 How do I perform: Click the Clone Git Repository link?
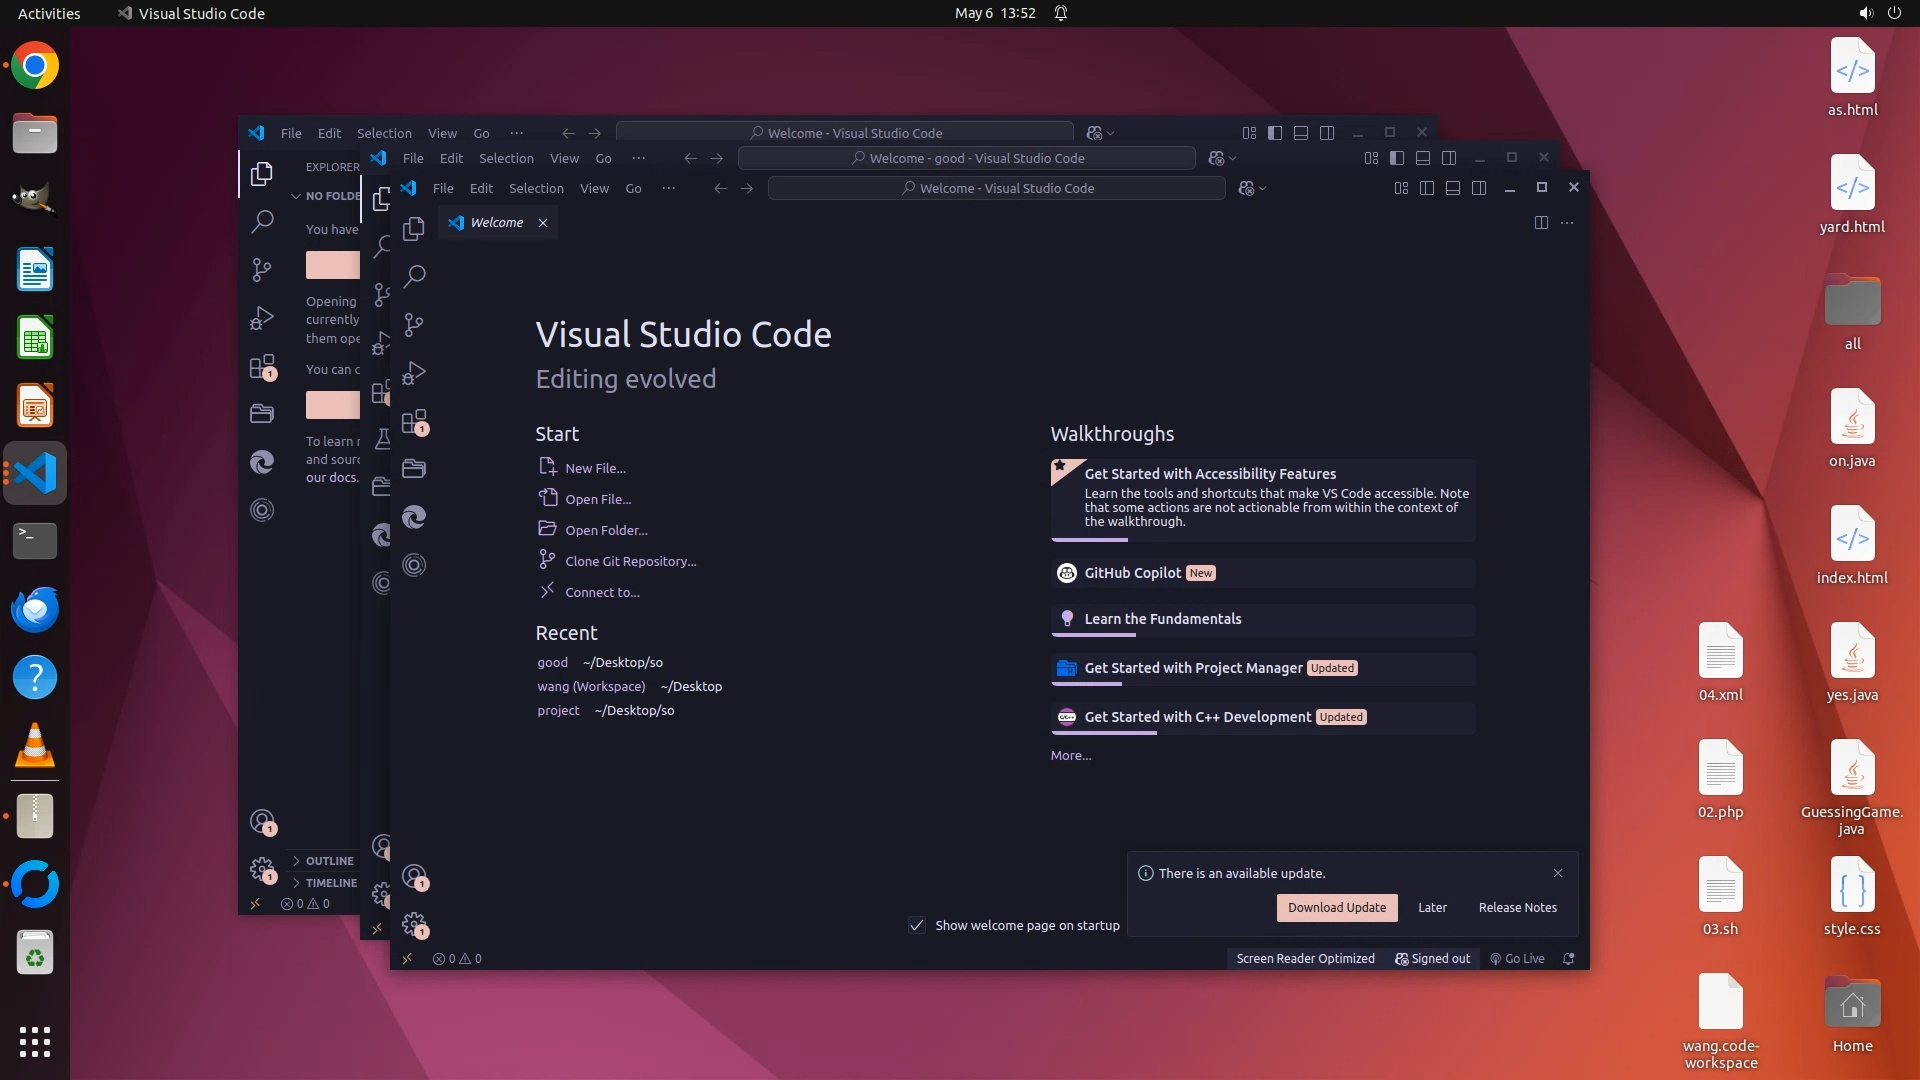630,561
